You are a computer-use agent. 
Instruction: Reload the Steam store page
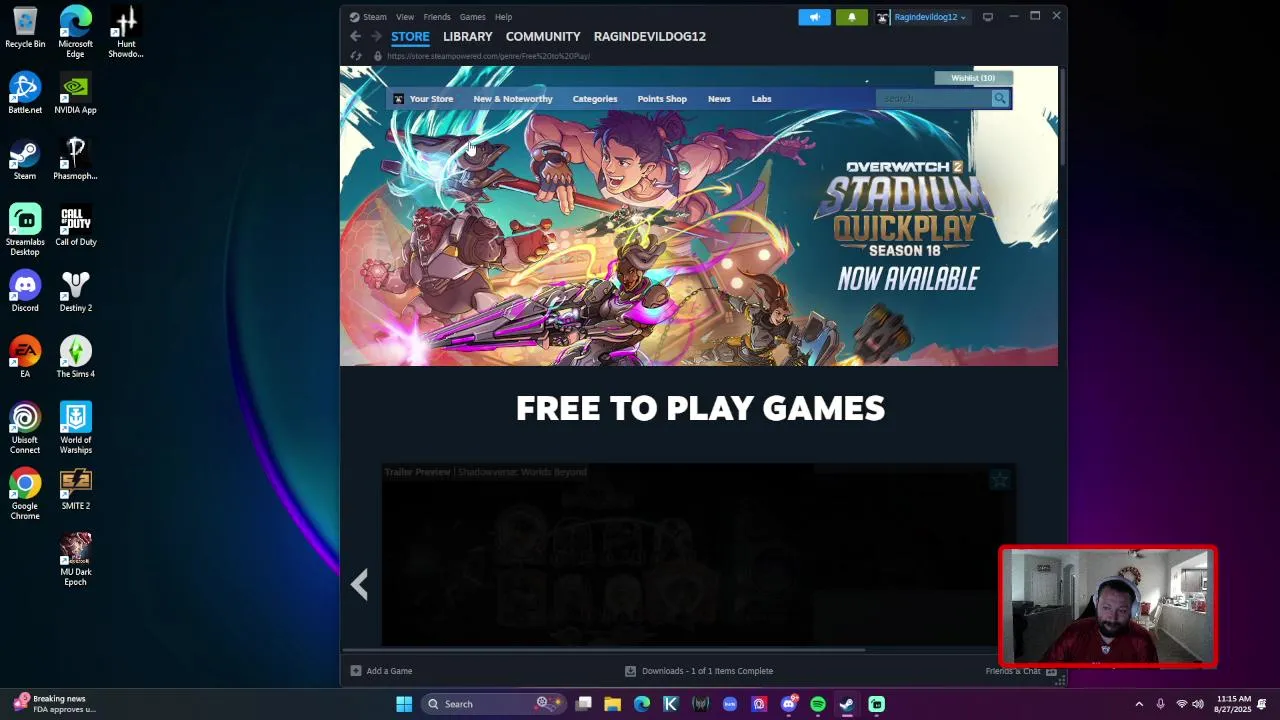(x=355, y=56)
